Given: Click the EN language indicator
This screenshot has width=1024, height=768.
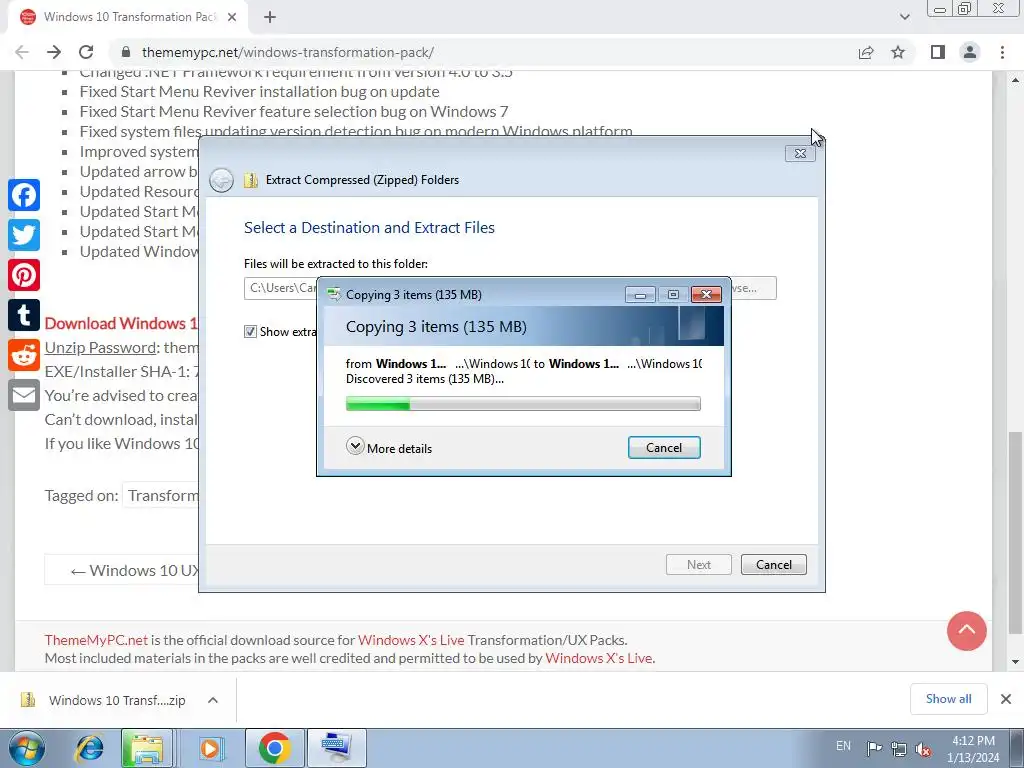Looking at the screenshot, I should pos(843,745).
